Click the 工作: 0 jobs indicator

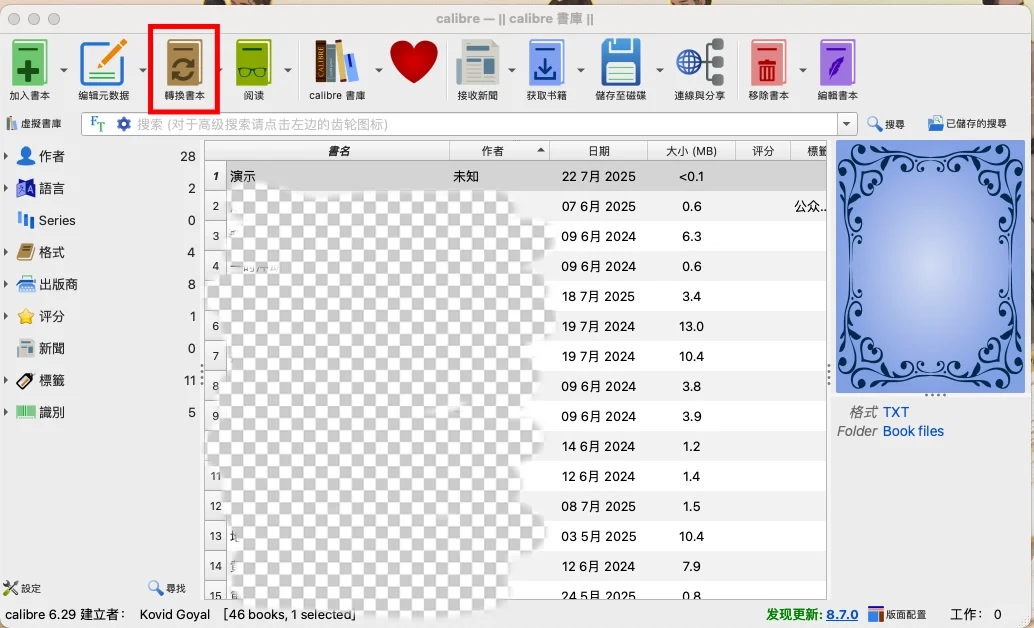pos(976,615)
